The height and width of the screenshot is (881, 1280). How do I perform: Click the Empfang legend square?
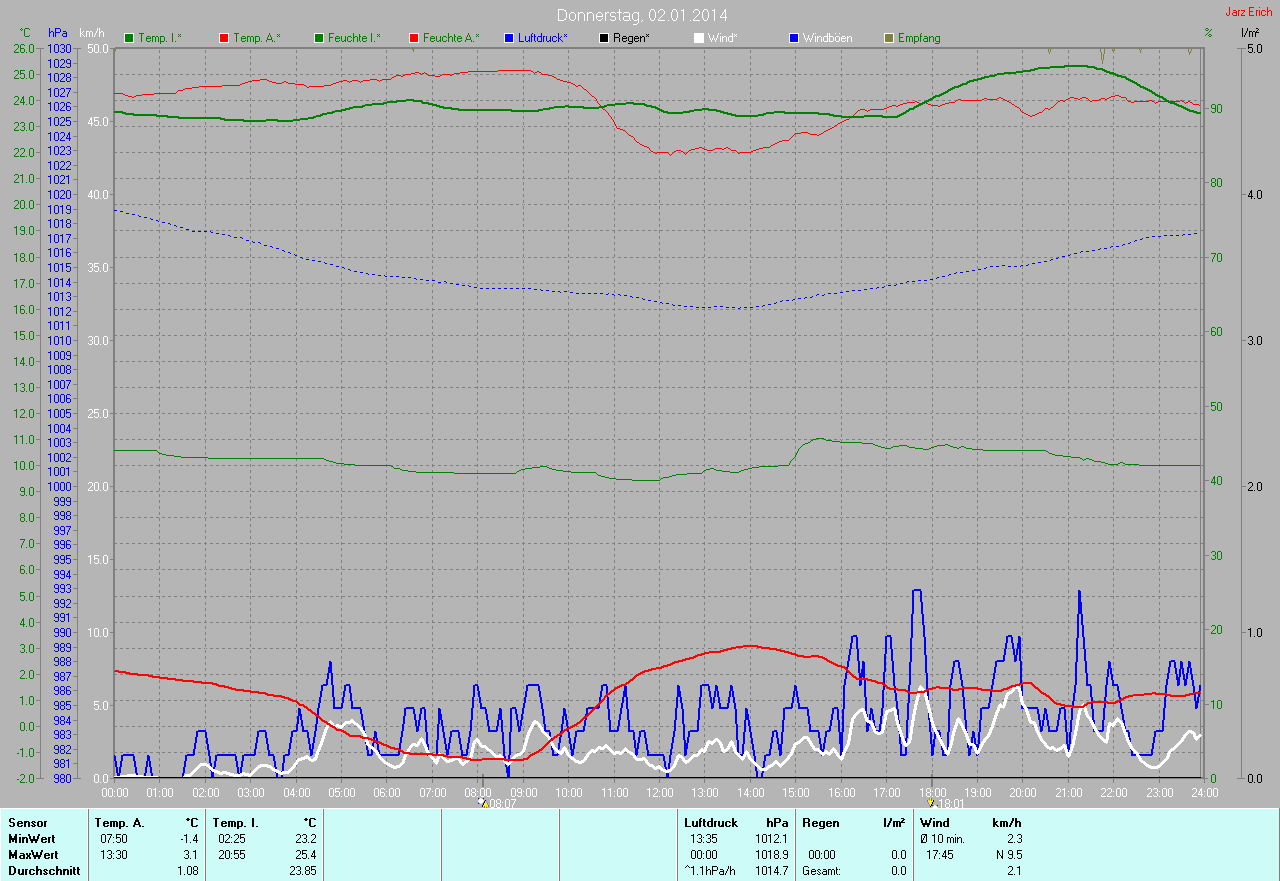889,38
